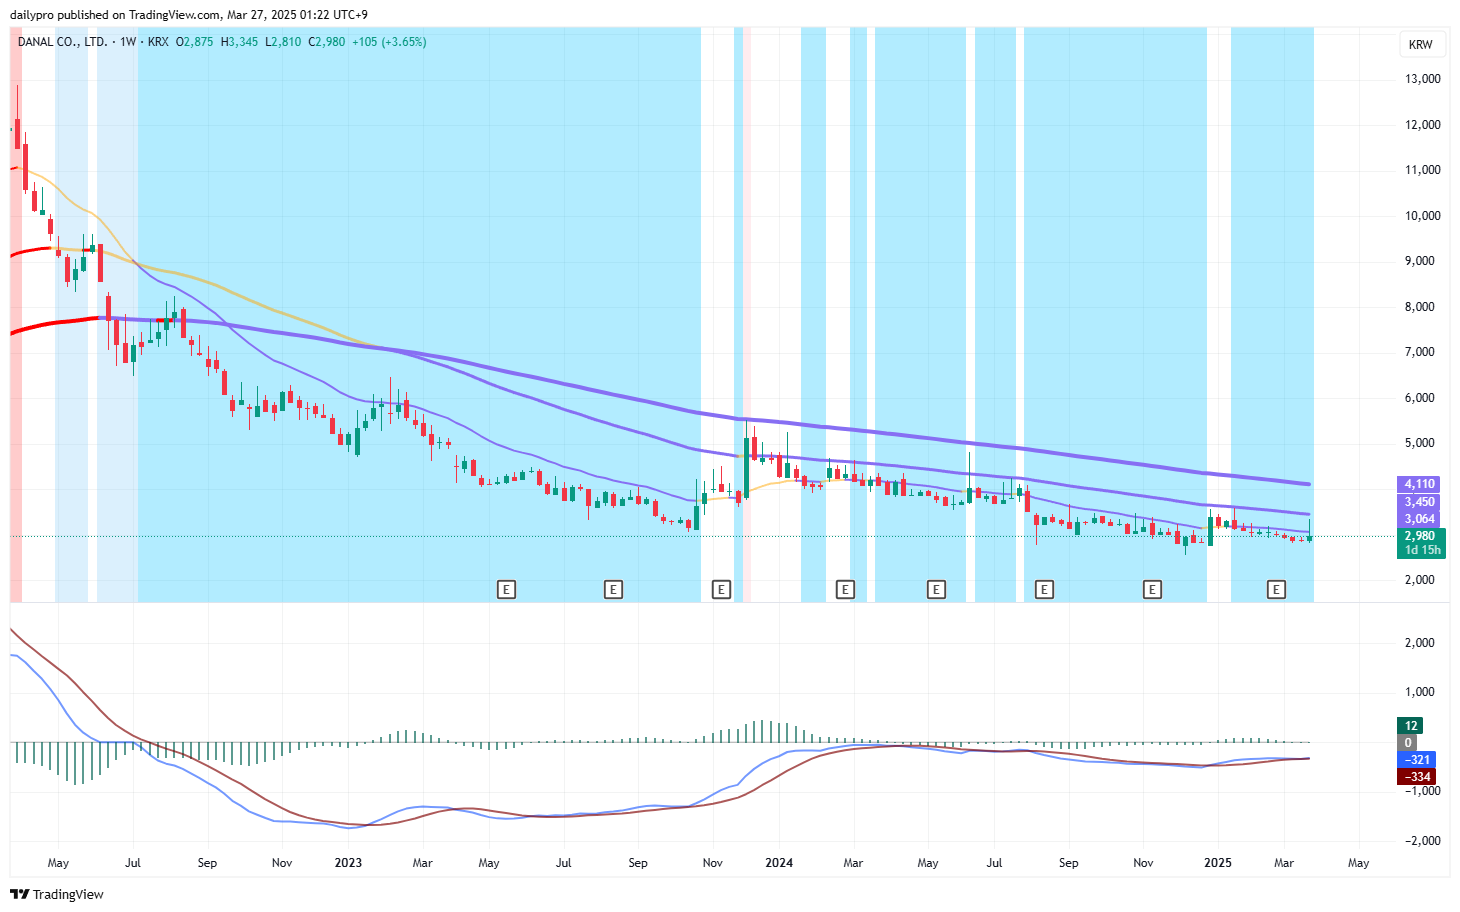The height and width of the screenshot is (912, 1460).
Task: Click the KRW currency button
Action: (1420, 45)
